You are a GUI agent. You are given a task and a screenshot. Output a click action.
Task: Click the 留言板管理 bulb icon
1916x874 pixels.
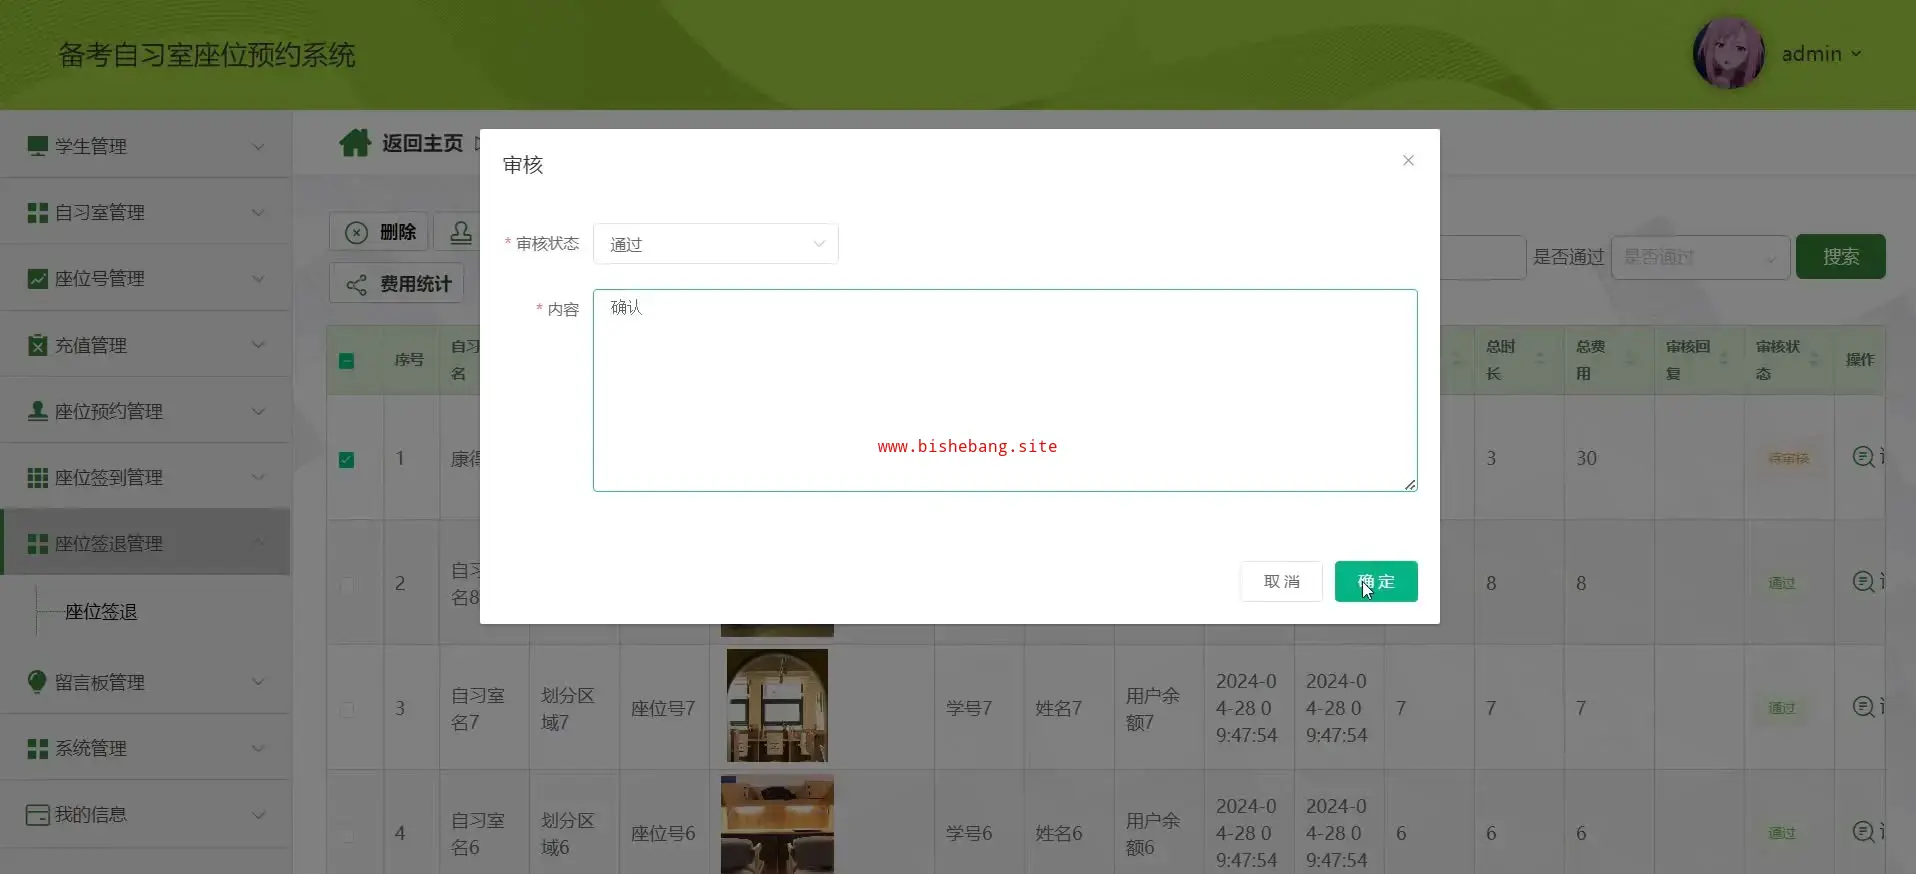coord(37,682)
